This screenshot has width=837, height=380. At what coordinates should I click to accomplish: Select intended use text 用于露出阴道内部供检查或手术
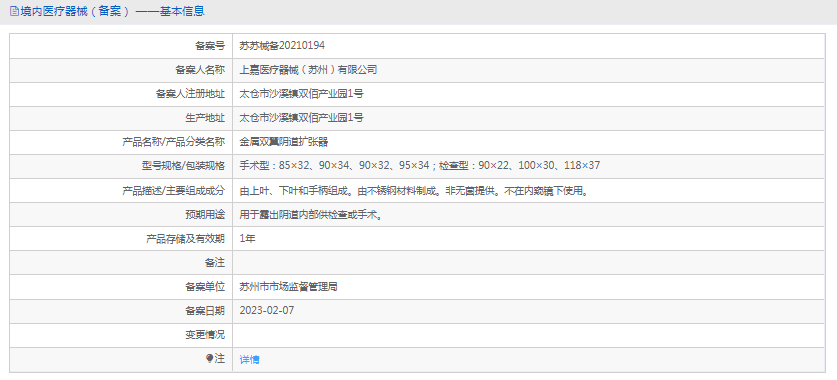311,215
